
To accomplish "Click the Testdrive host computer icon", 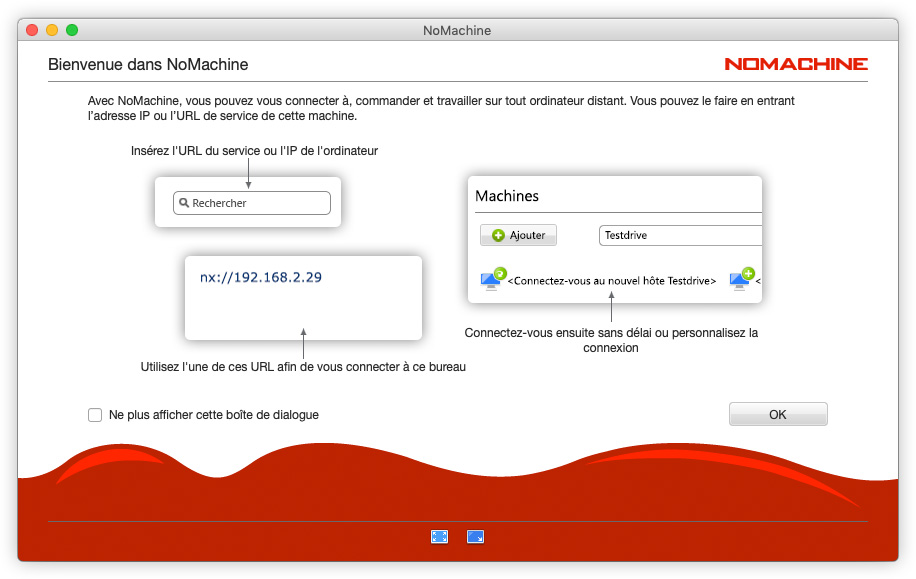I will [493, 278].
